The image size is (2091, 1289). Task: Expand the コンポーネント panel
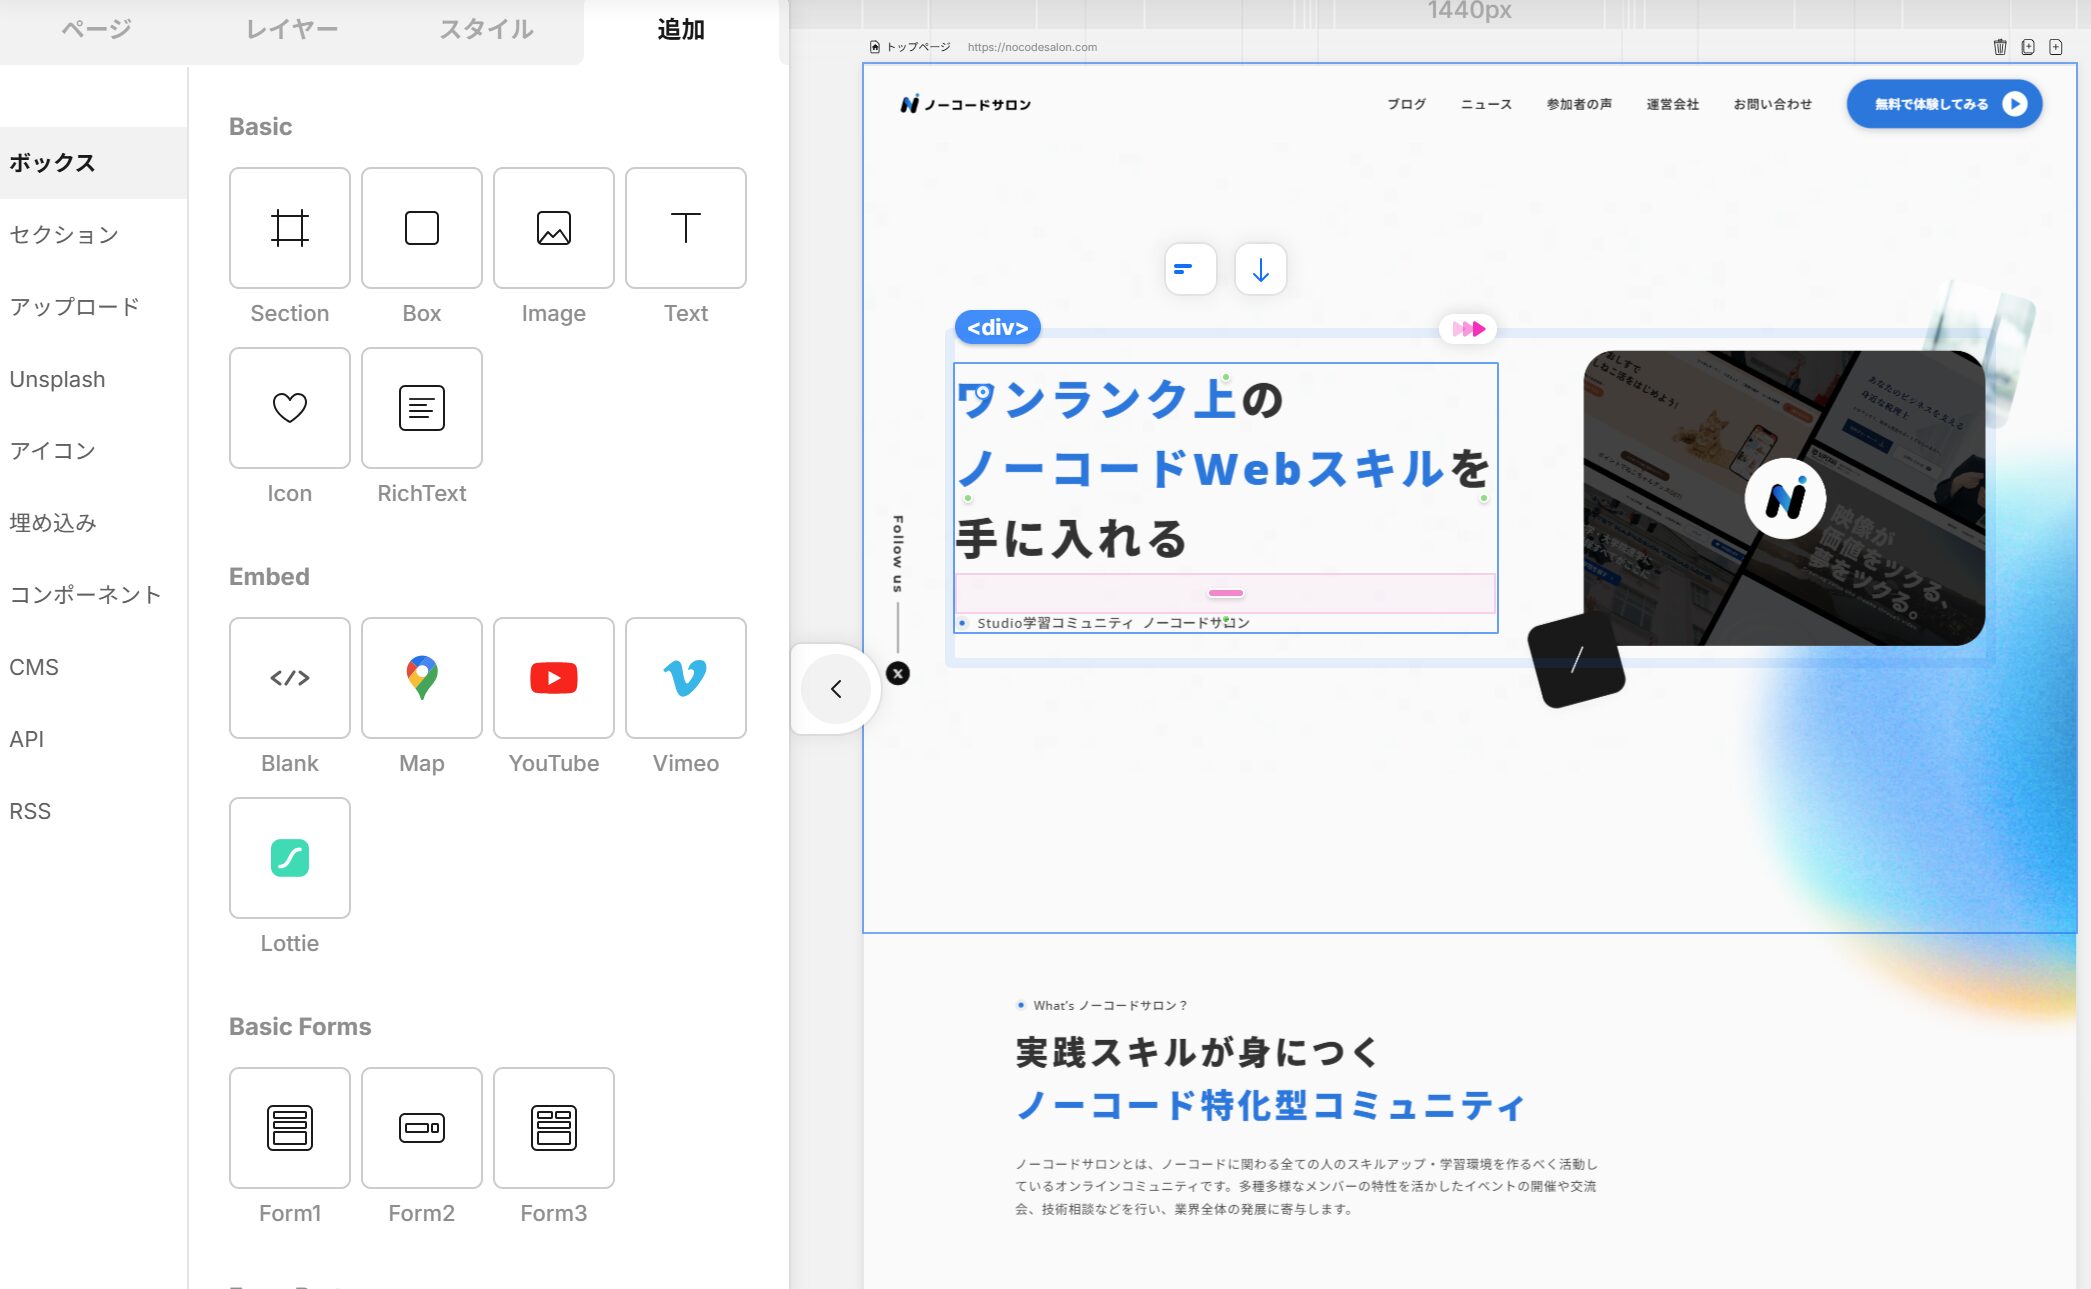[85, 594]
